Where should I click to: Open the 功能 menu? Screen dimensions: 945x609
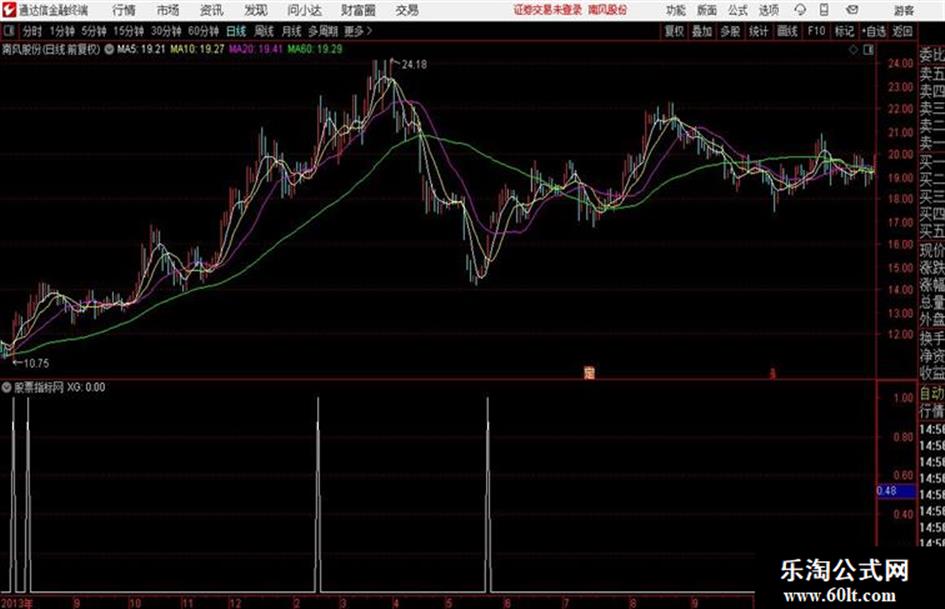pyautogui.click(x=676, y=10)
